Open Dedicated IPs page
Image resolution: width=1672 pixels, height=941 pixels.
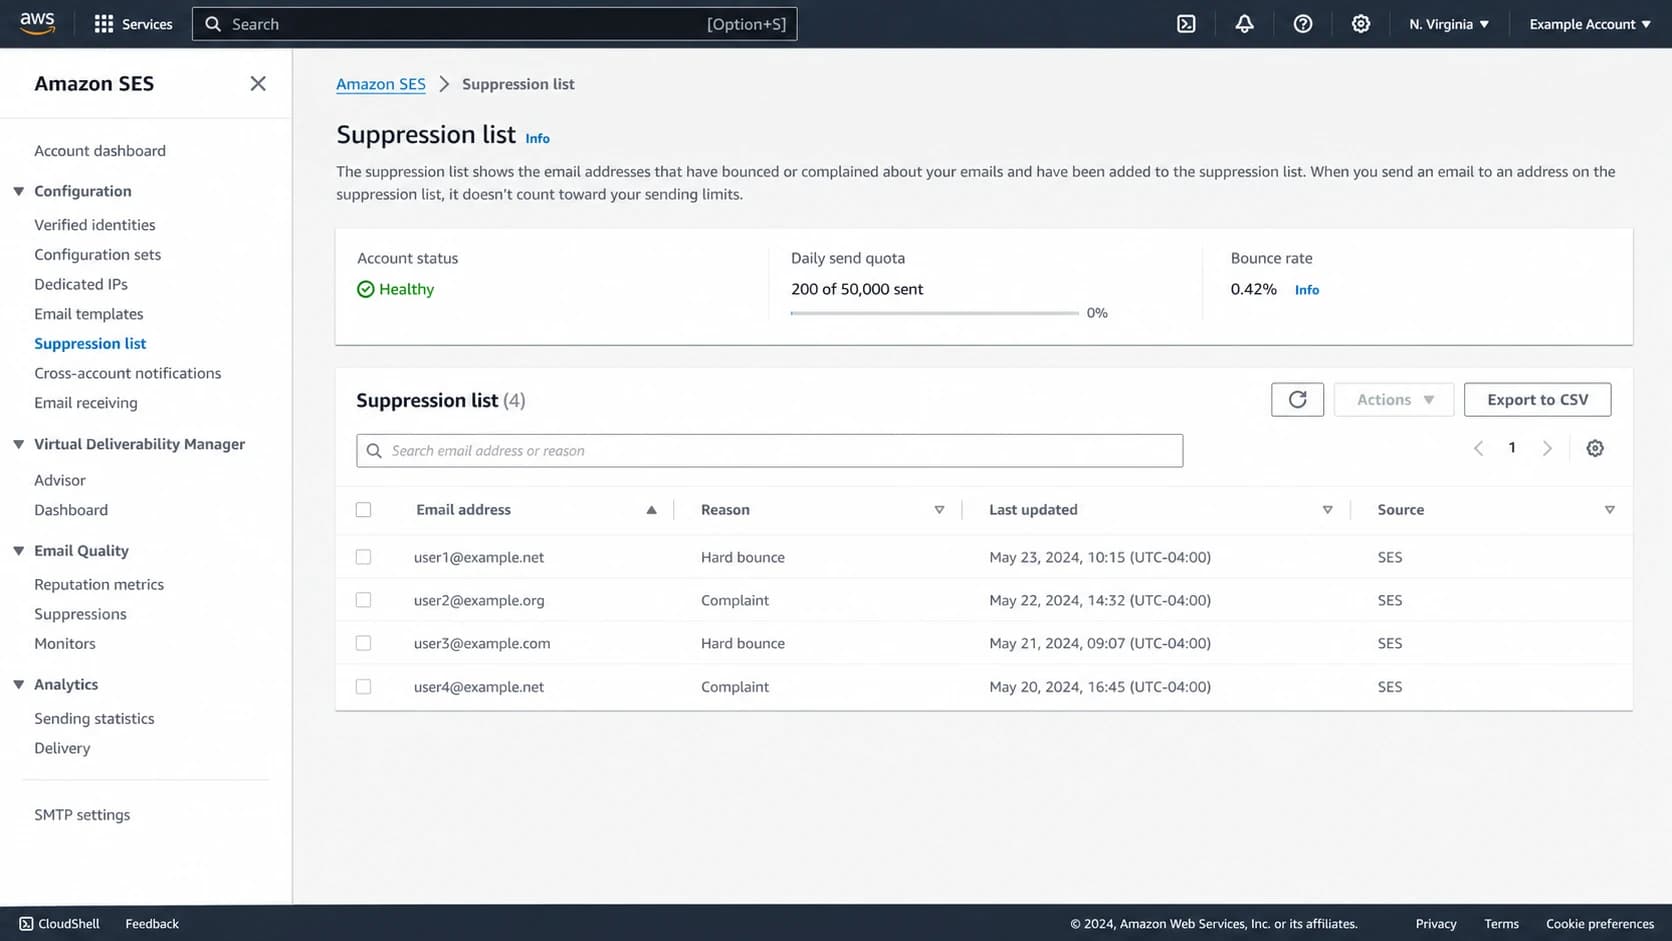81,284
